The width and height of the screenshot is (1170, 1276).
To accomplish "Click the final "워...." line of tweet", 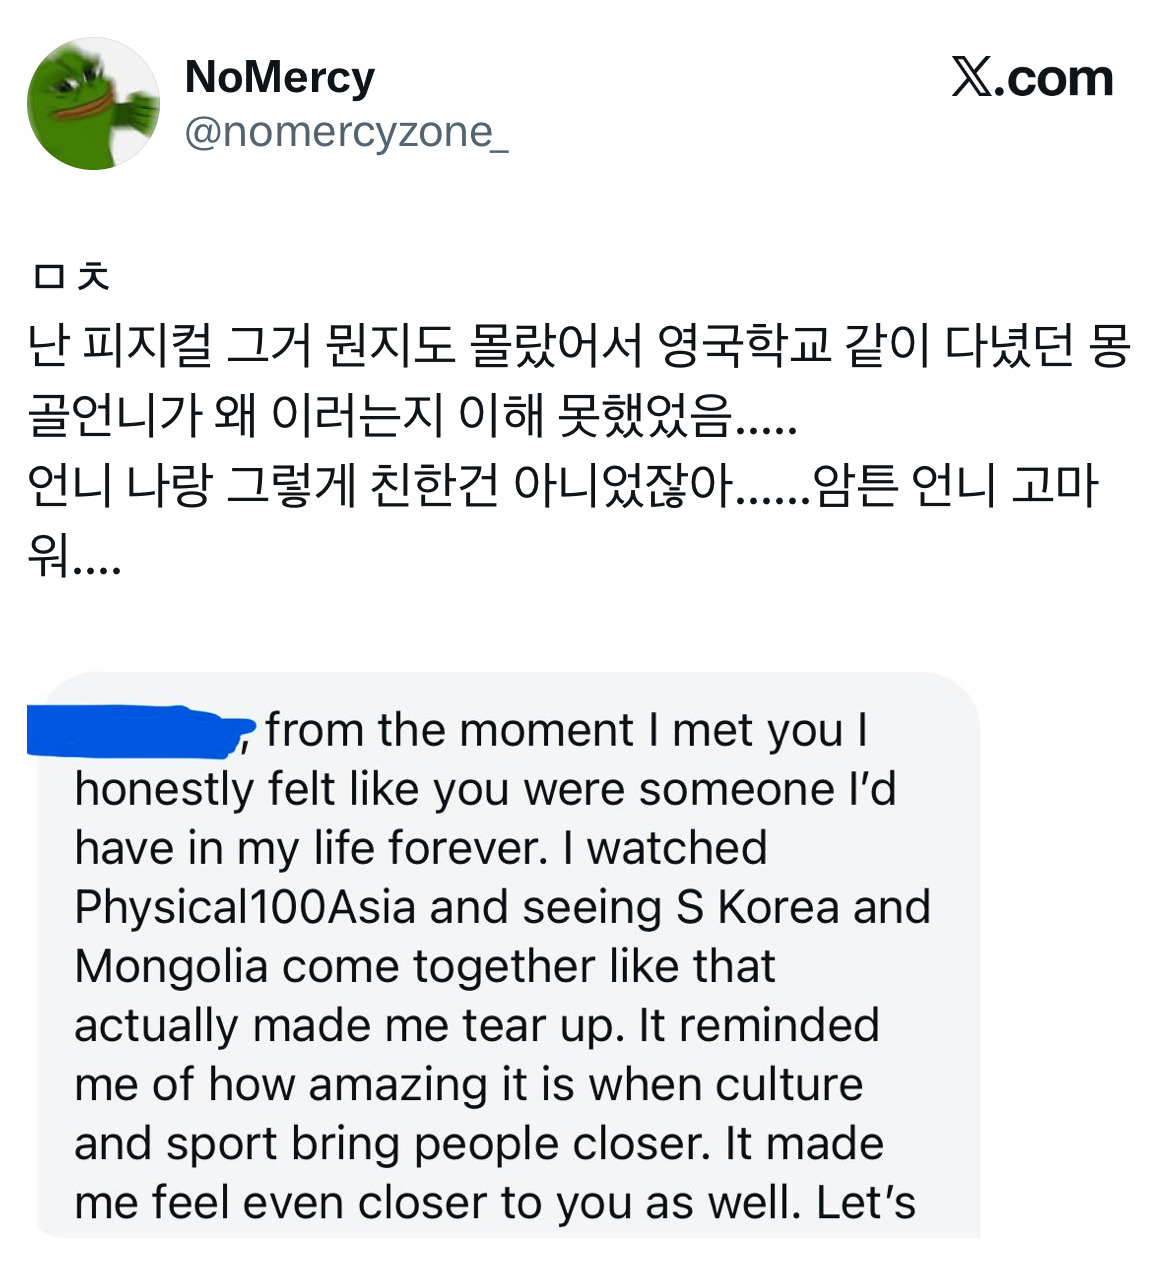I will (74, 555).
